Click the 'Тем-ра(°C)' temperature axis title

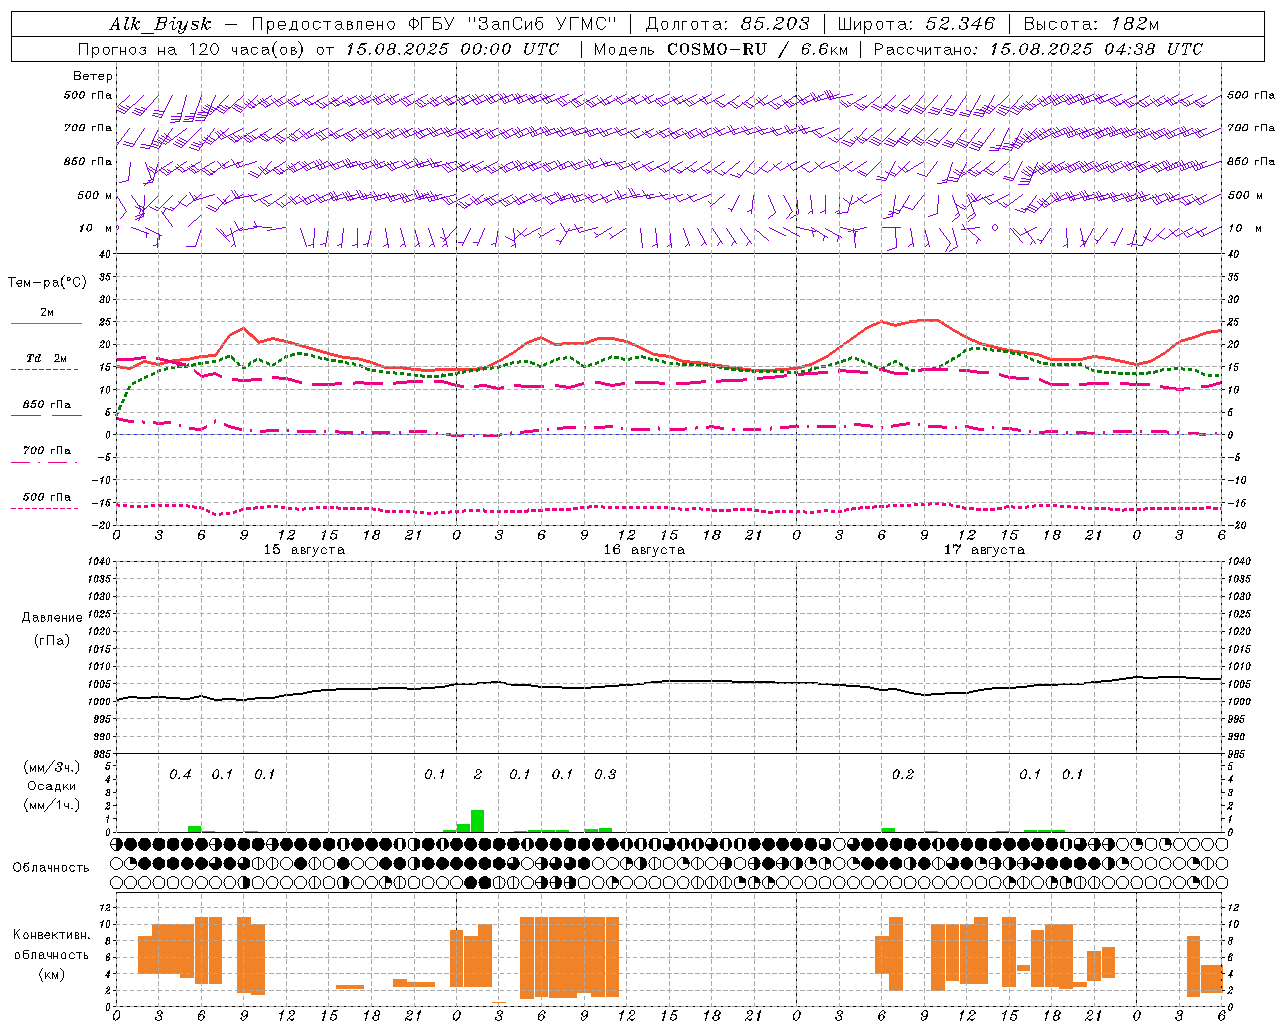click(47, 283)
